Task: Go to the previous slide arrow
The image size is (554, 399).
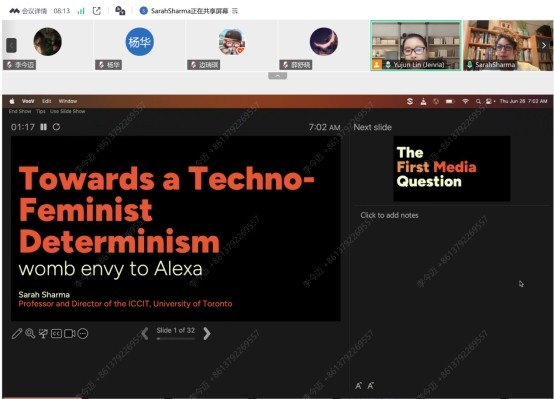Action: (145, 333)
